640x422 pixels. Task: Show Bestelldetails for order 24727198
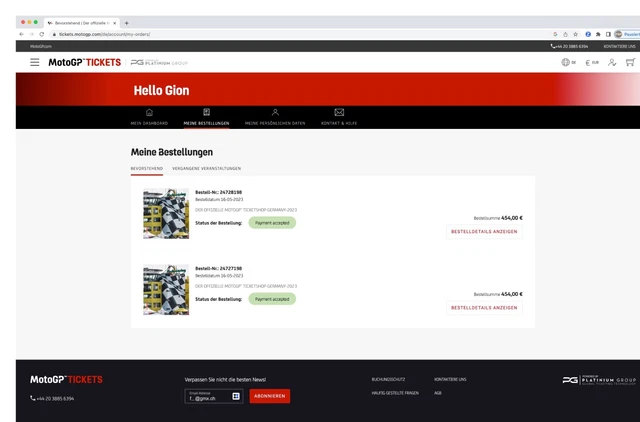(484, 308)
